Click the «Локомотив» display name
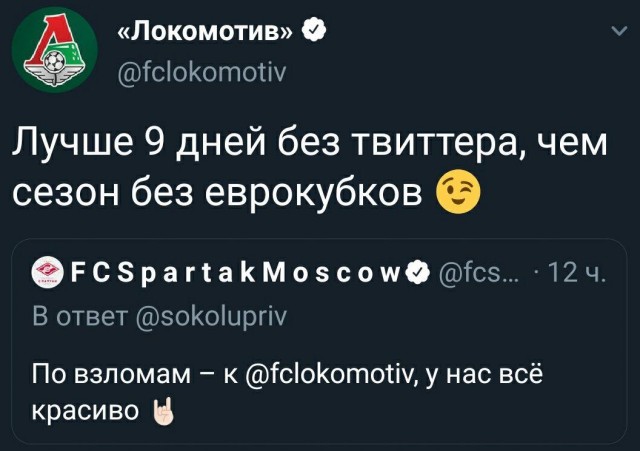Image resolution: width=640 pixels, height=451 pixels. point(206,31)
